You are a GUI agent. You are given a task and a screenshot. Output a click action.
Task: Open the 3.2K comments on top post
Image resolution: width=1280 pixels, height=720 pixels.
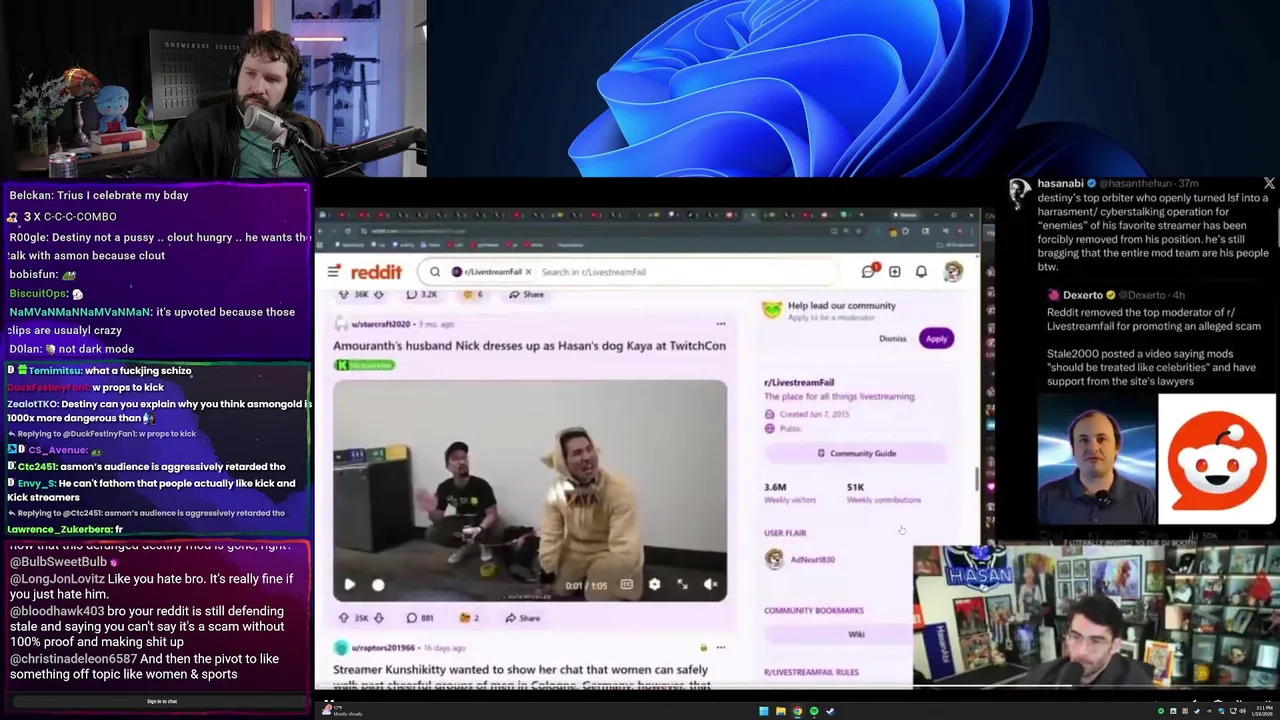(x=421, y=294)
